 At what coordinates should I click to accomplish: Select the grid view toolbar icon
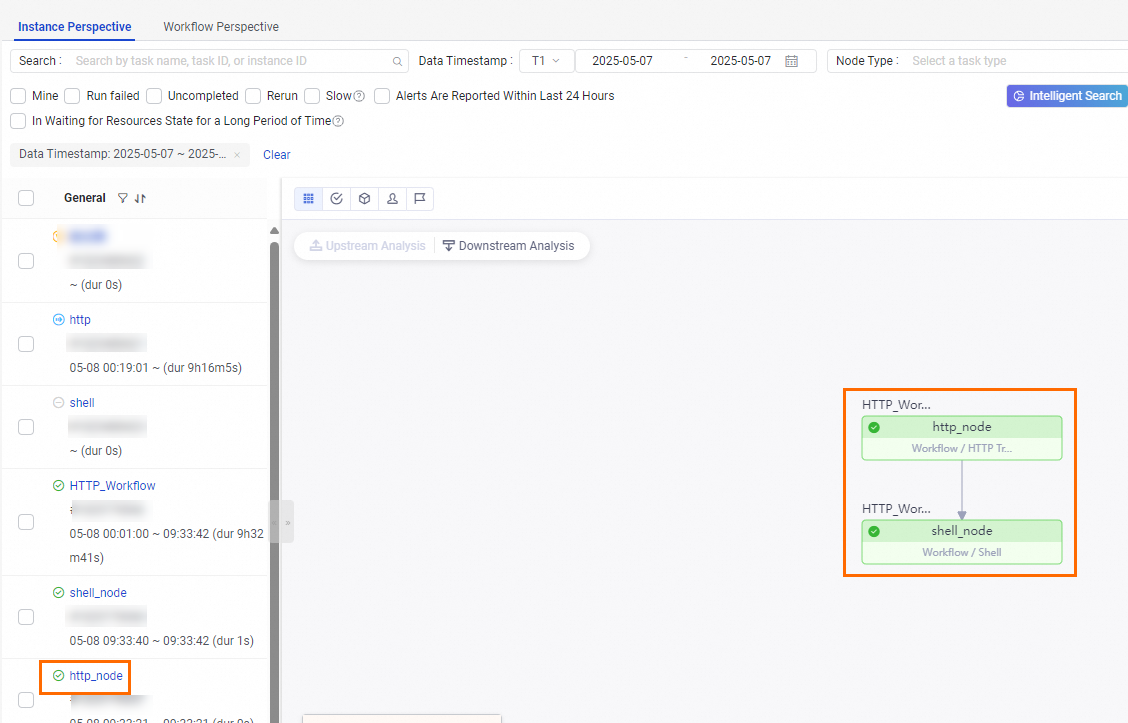coord(309,199)
